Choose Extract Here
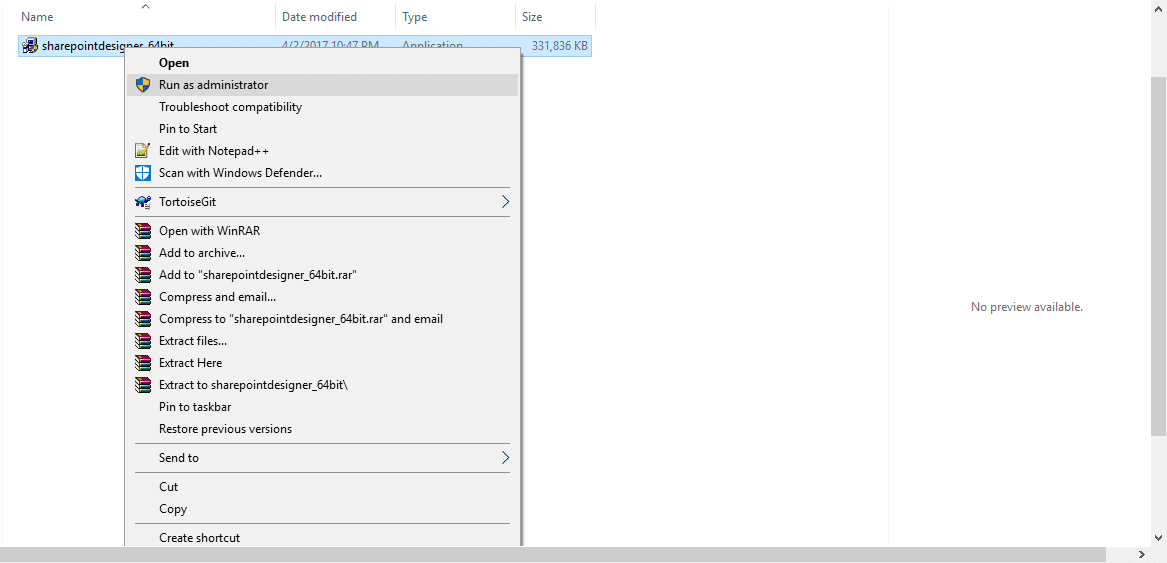This screenshot has width=1167, height=563. point(322,363)
